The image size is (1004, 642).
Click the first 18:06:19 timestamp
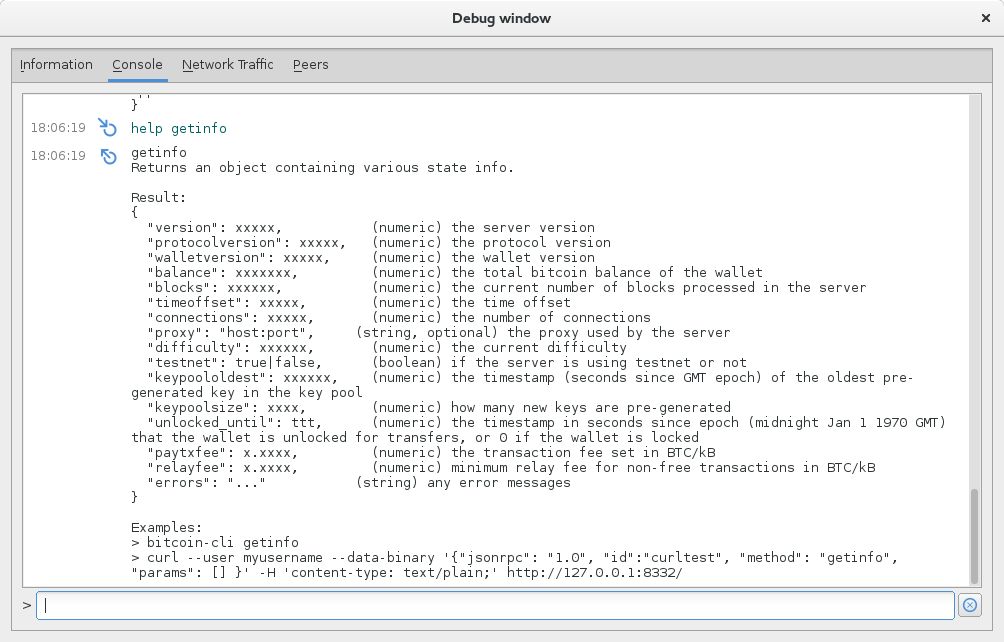click(57, 127)
